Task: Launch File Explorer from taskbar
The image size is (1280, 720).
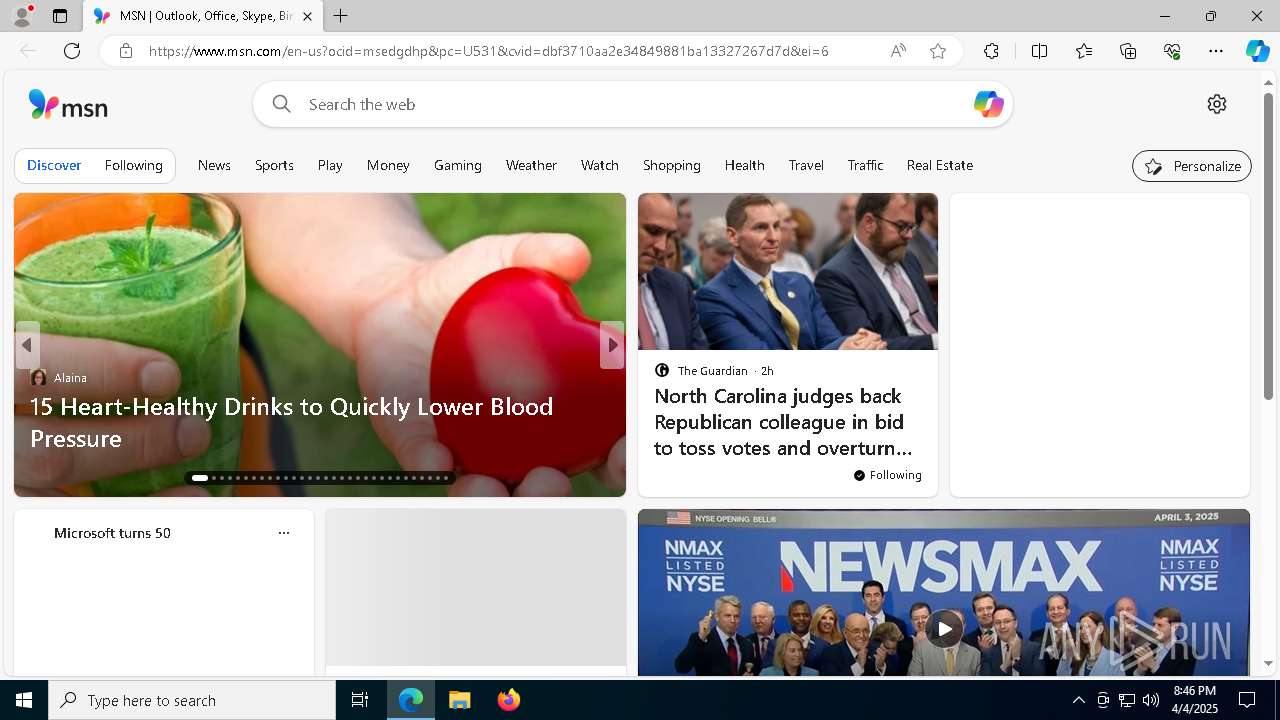Action: (x=460, y=700)
